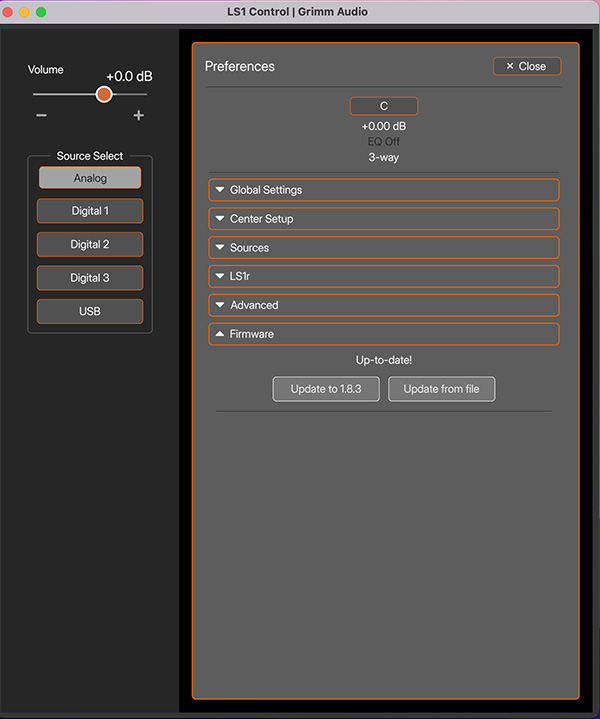Click the volume minus icon

(x=41, y=116)
